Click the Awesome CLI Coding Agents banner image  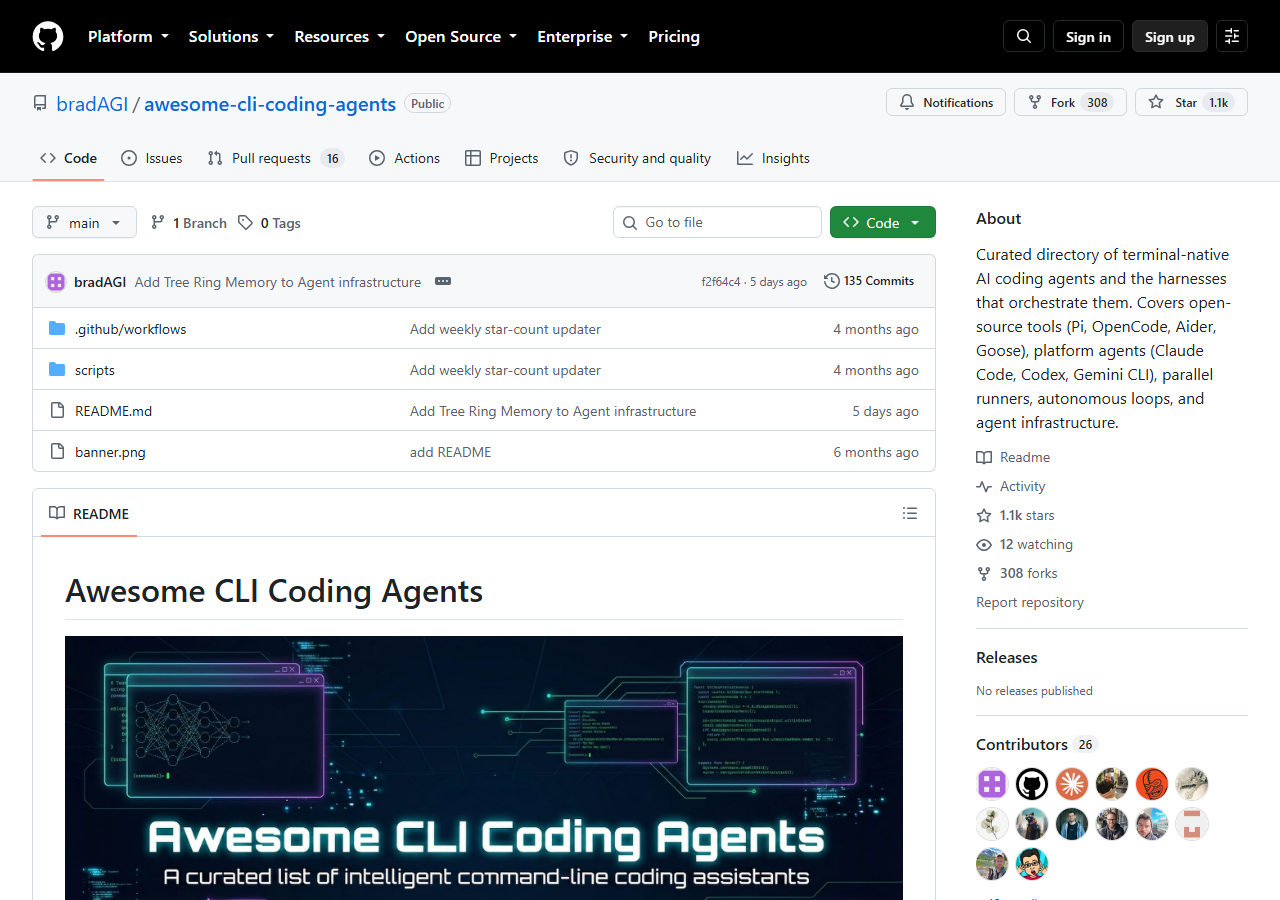[484, 768]
